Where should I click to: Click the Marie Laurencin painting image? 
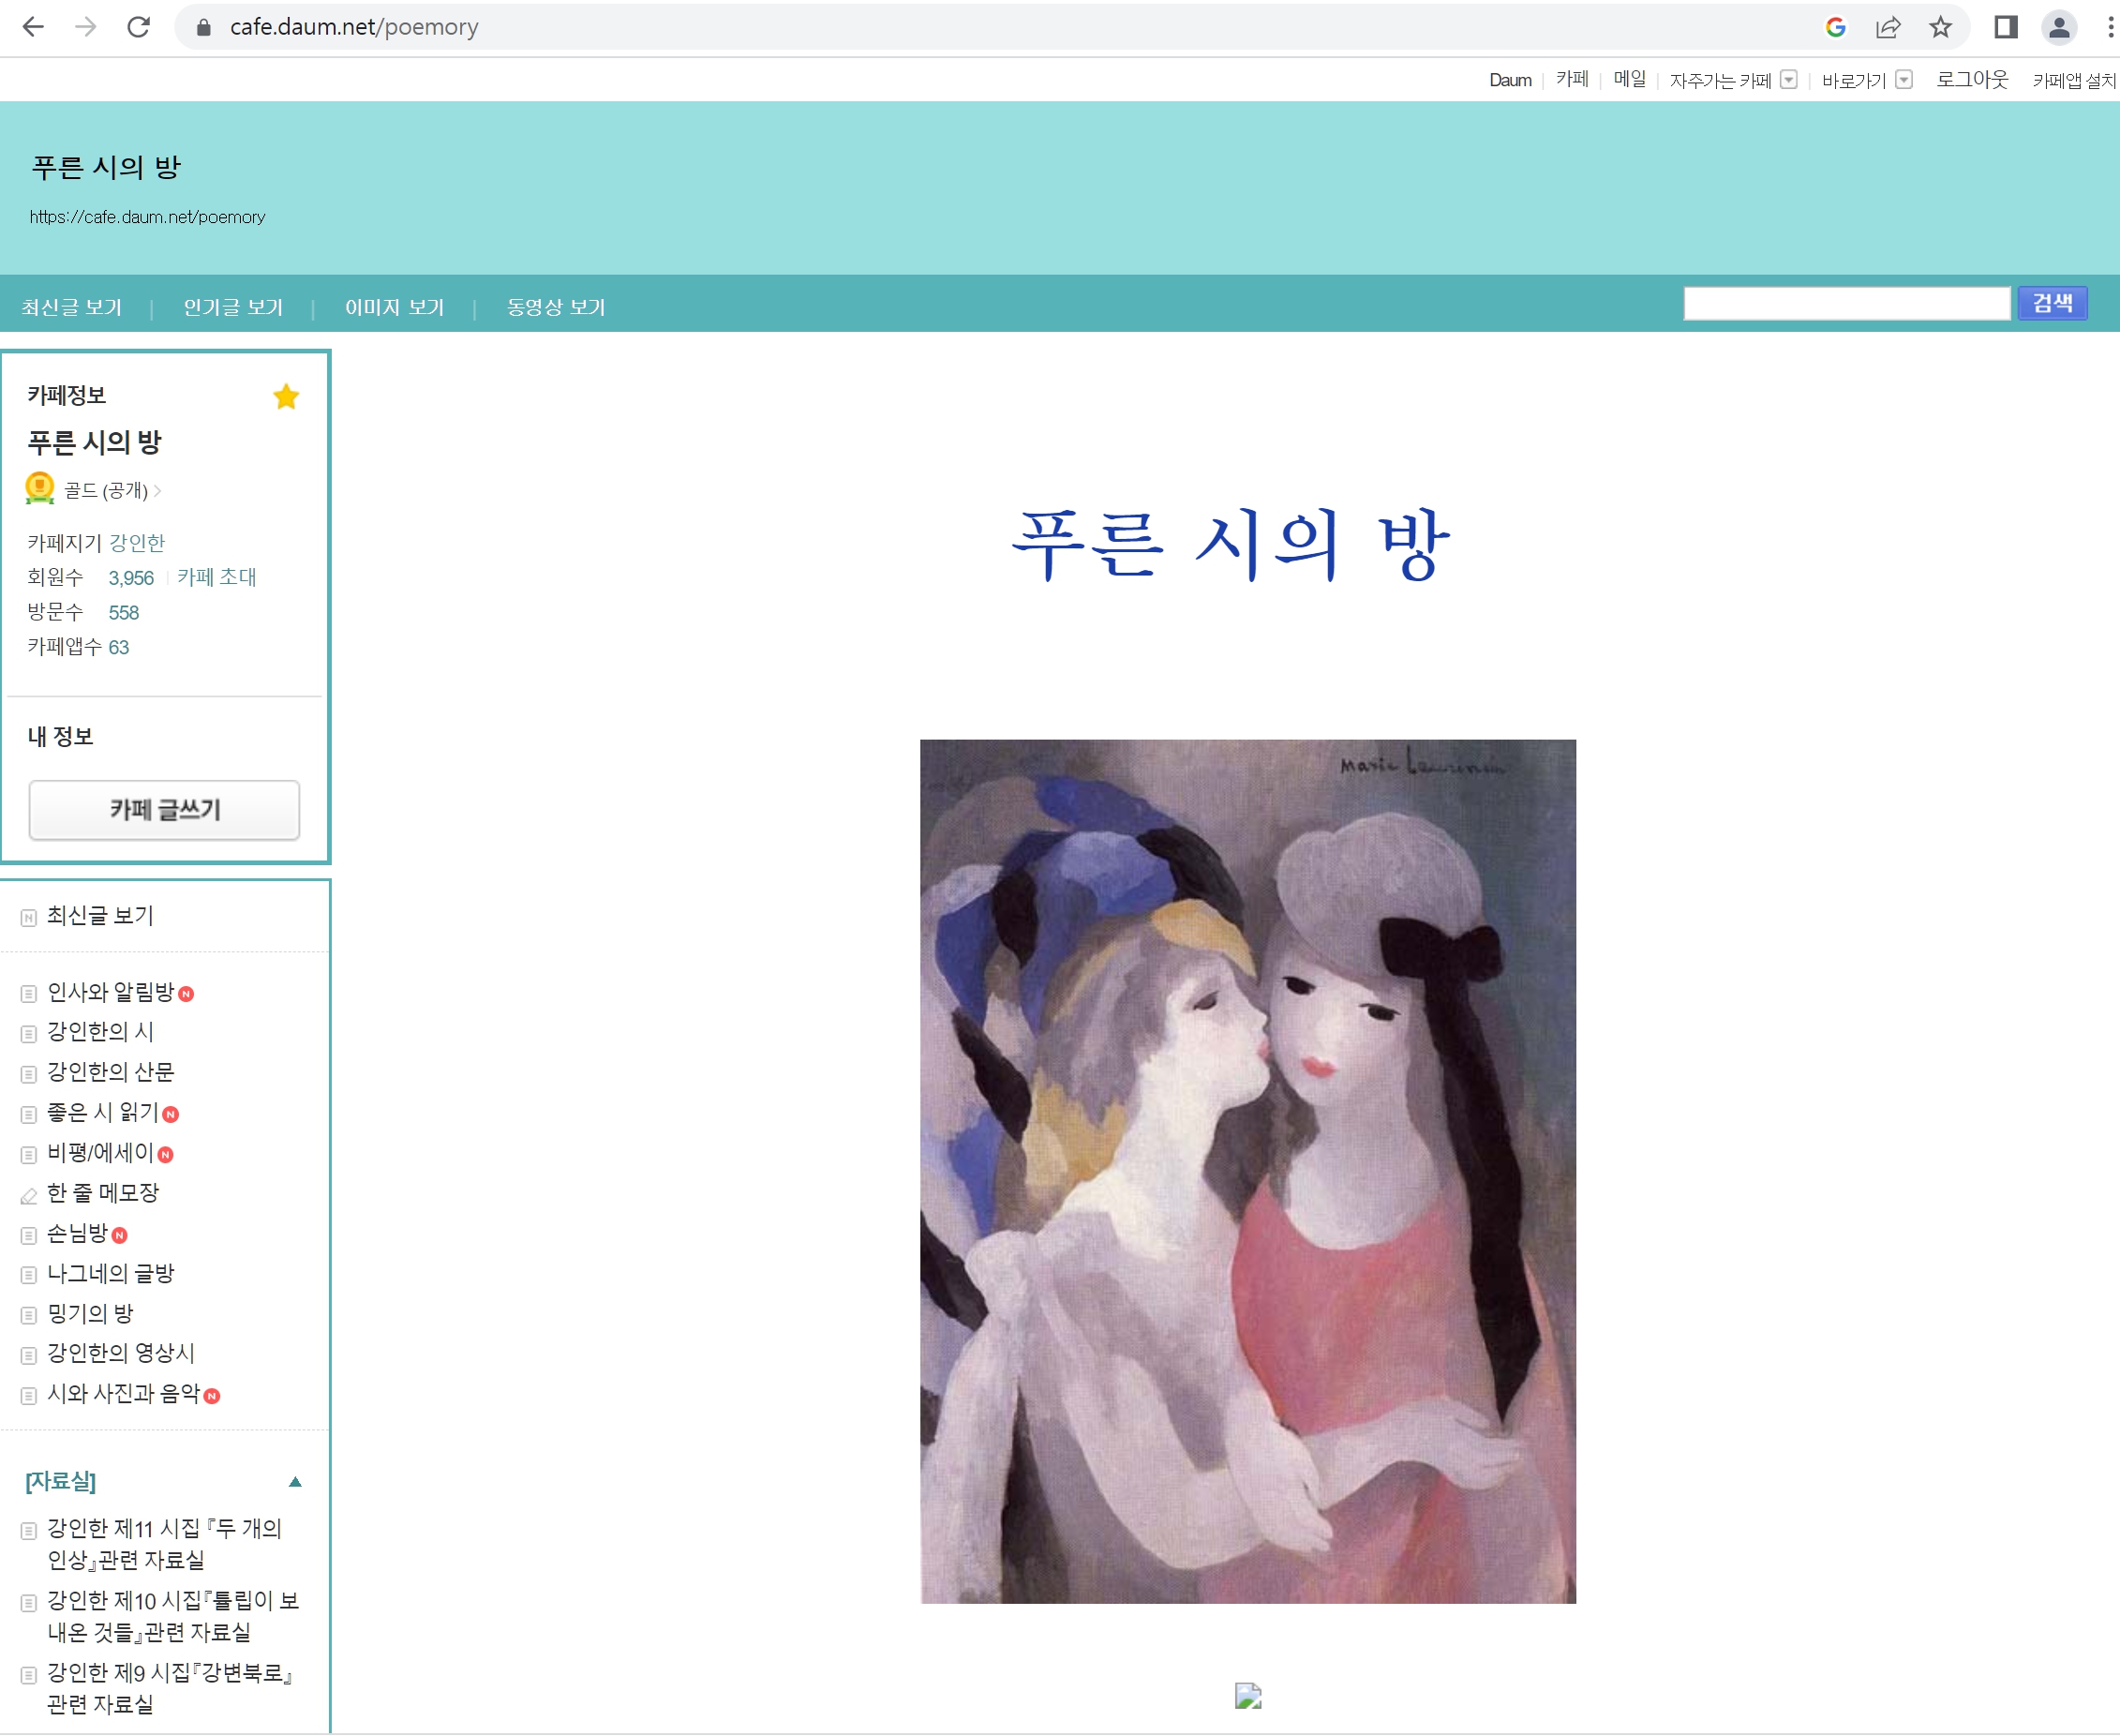[x=1247, y=1171]
